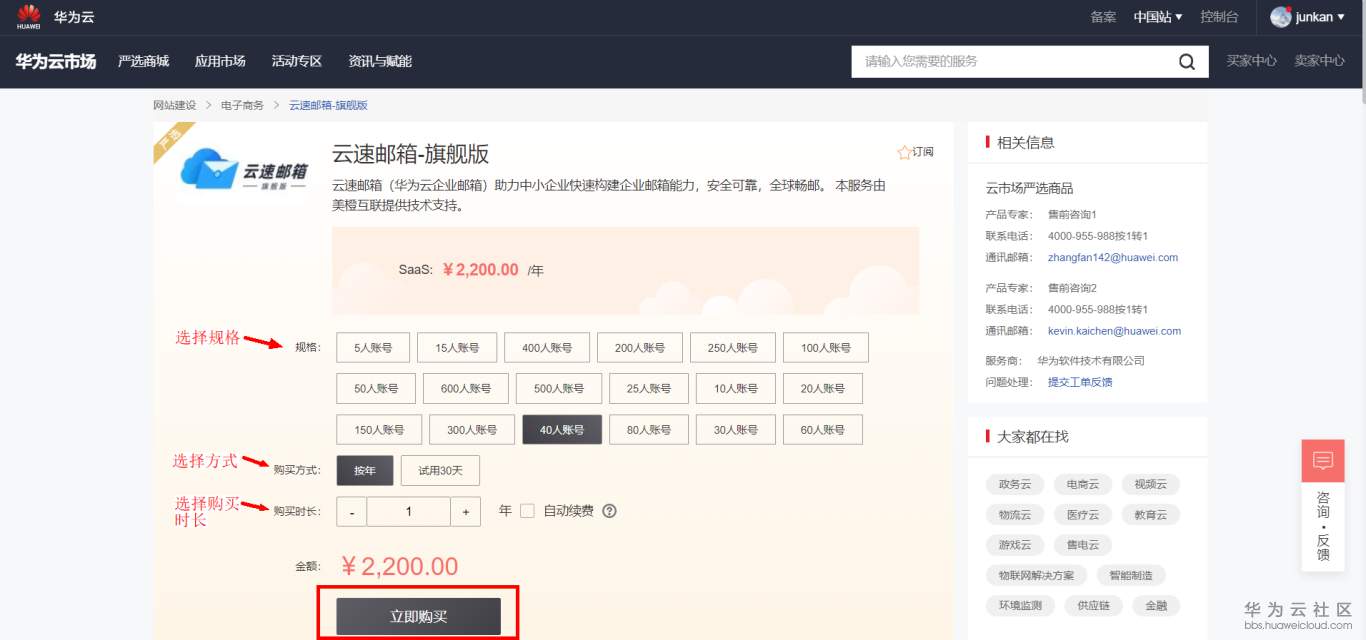The height and width of the screenshot is (640, 1366).
Task: Open the 资讯与赋能 menu
Action: [x=380, y=61]
